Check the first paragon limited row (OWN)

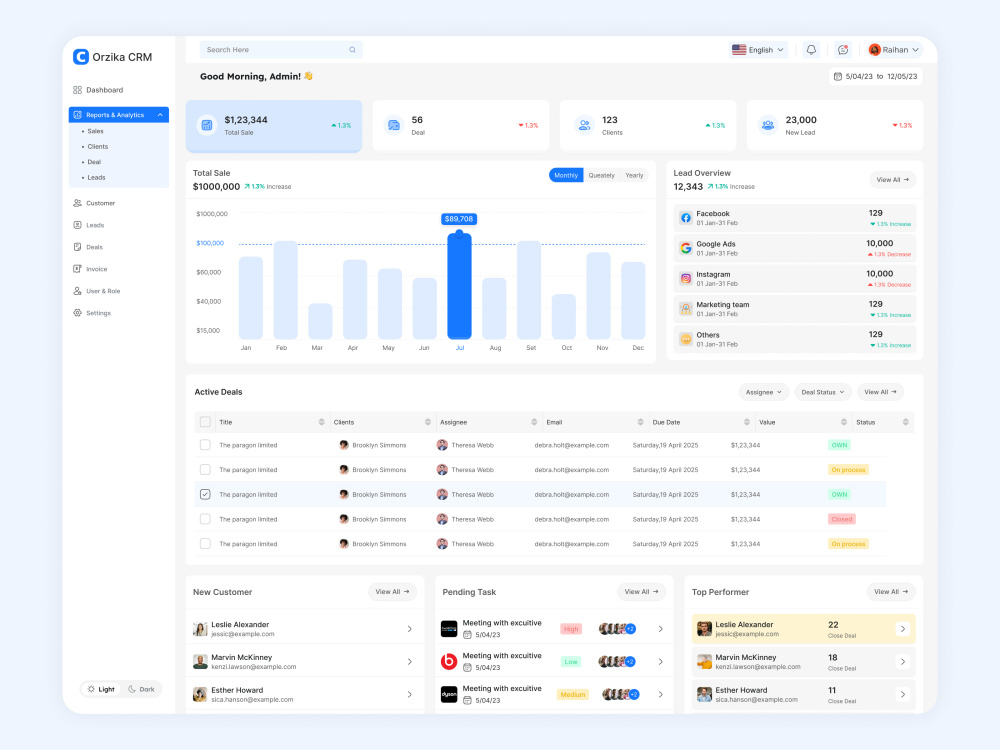click(205, 445)
